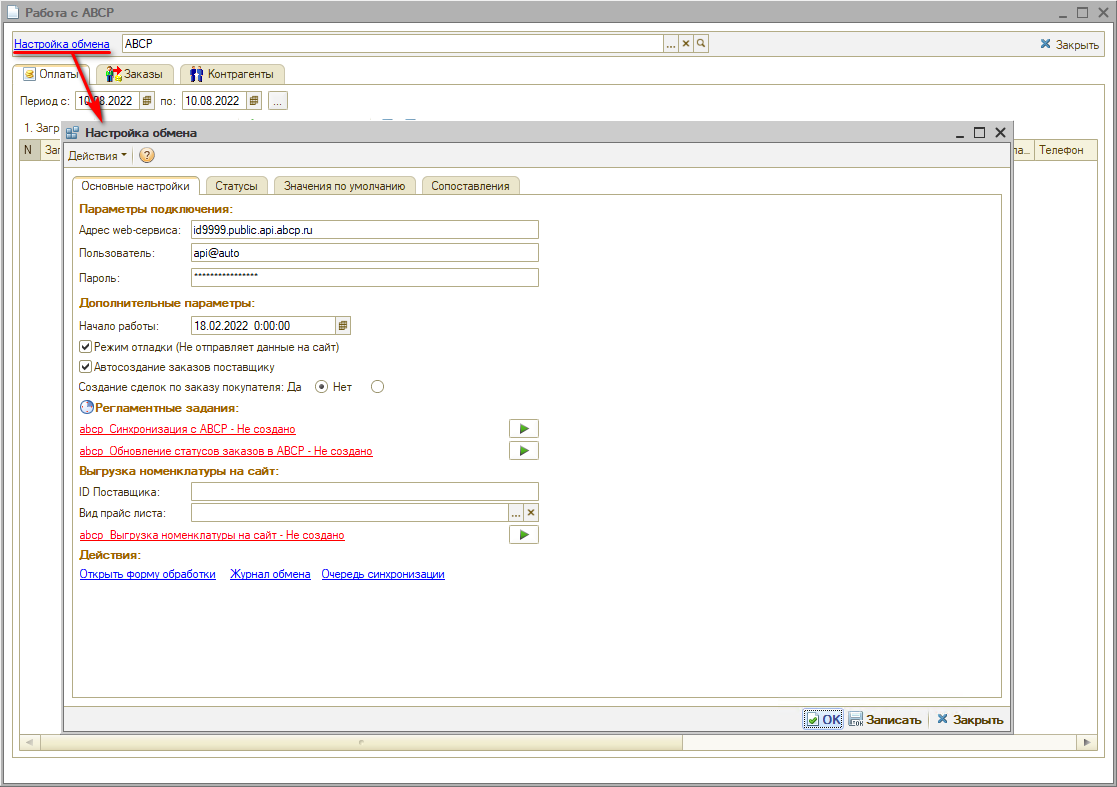
Task: Open the Очередь синхронизации link
Action: point(383,574)
